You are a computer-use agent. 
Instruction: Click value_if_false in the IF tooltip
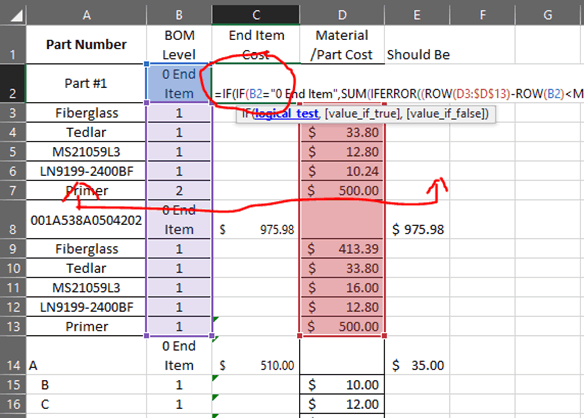tap(445, 113)
